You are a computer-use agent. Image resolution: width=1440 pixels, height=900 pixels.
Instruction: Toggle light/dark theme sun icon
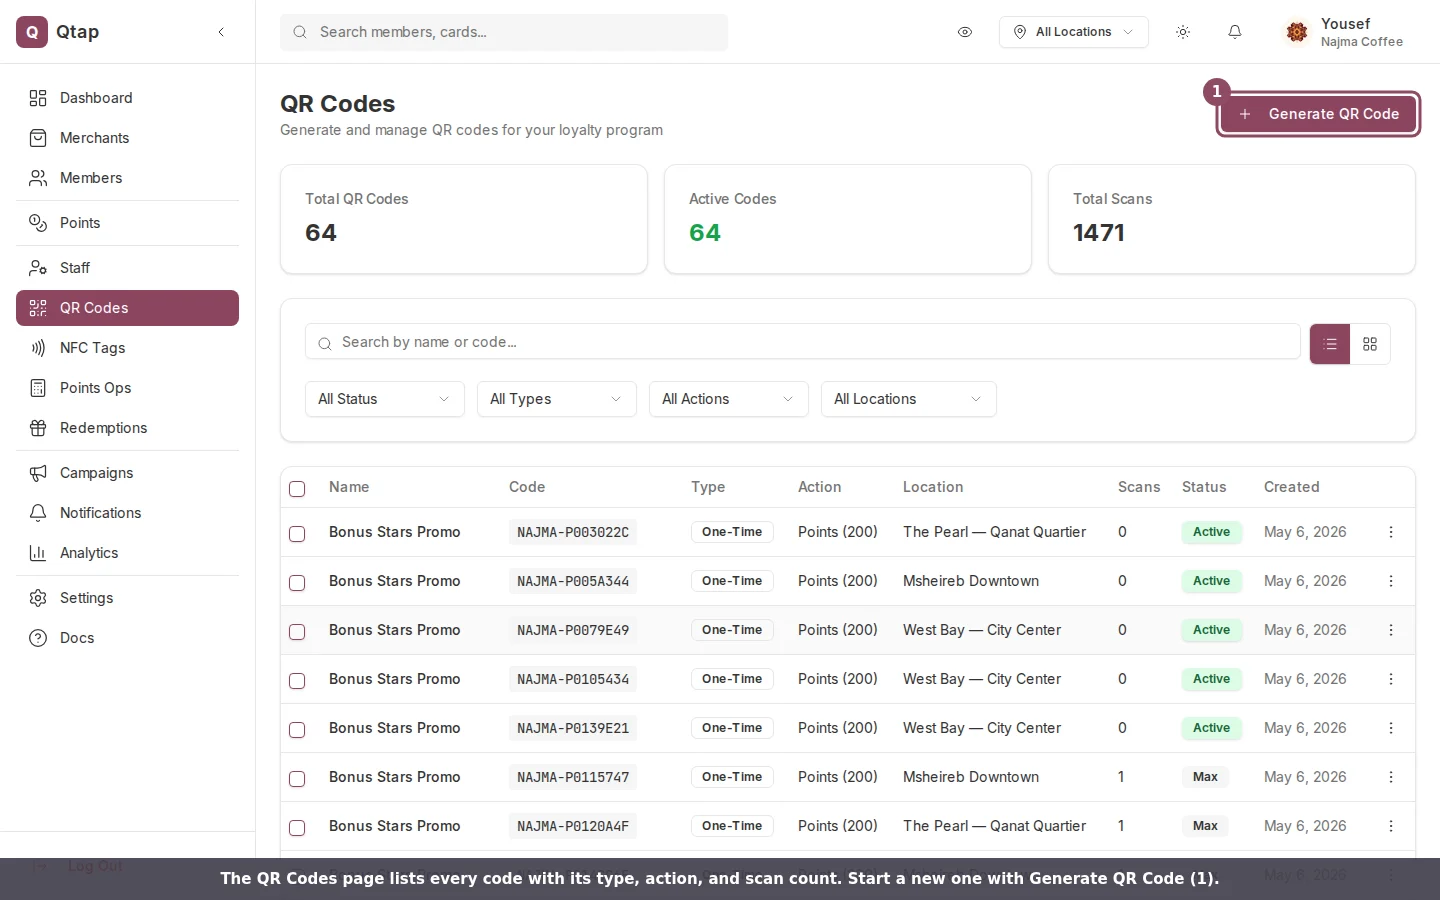[1183, 32]
